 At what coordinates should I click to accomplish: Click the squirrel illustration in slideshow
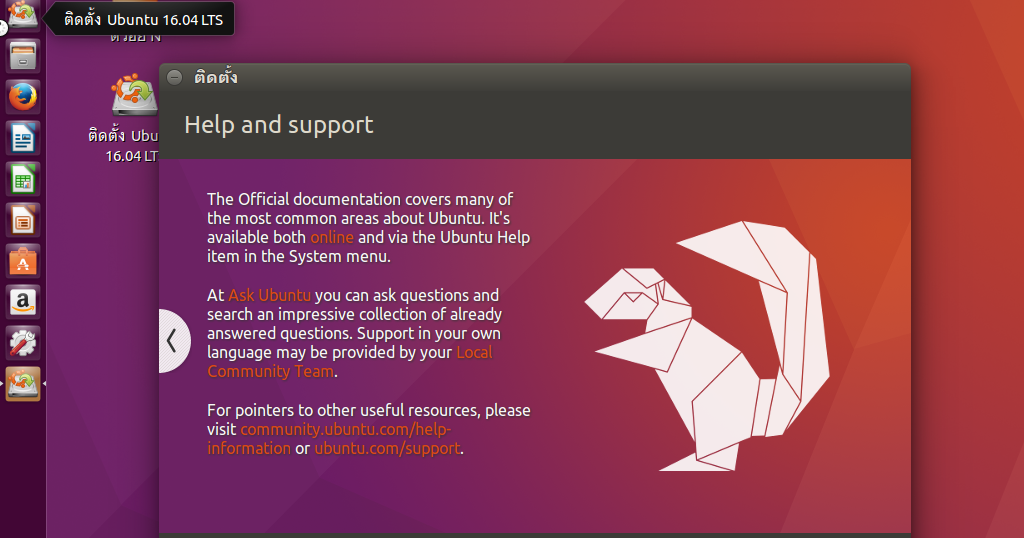[707, 346]
